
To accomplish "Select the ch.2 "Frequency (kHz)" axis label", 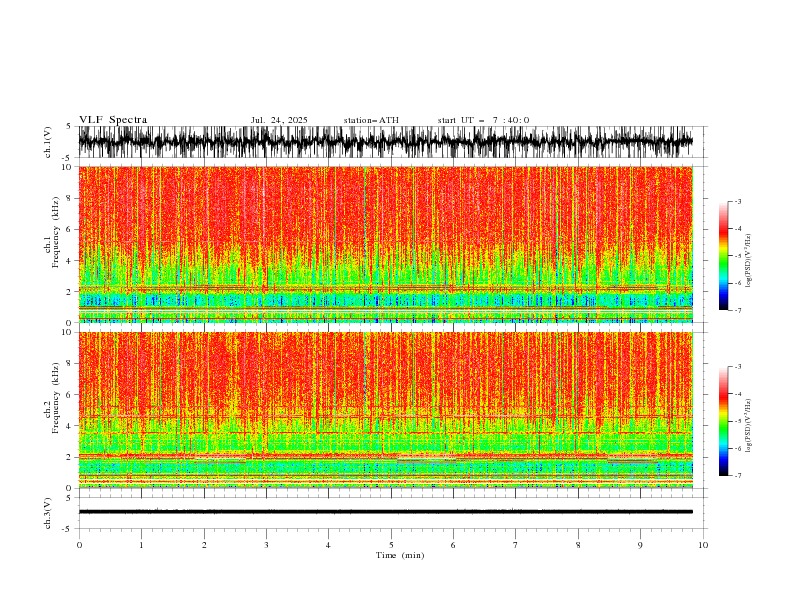I will [56, 397].
